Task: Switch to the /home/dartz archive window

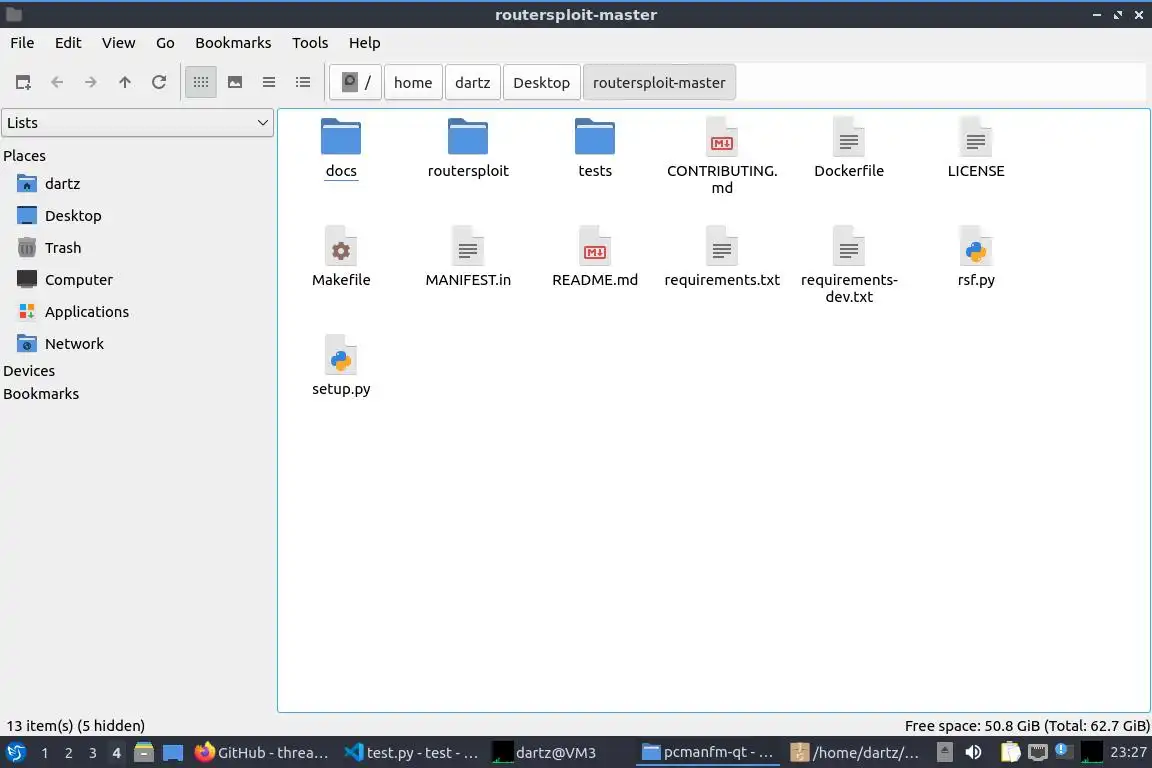Action: coord(856,753)
